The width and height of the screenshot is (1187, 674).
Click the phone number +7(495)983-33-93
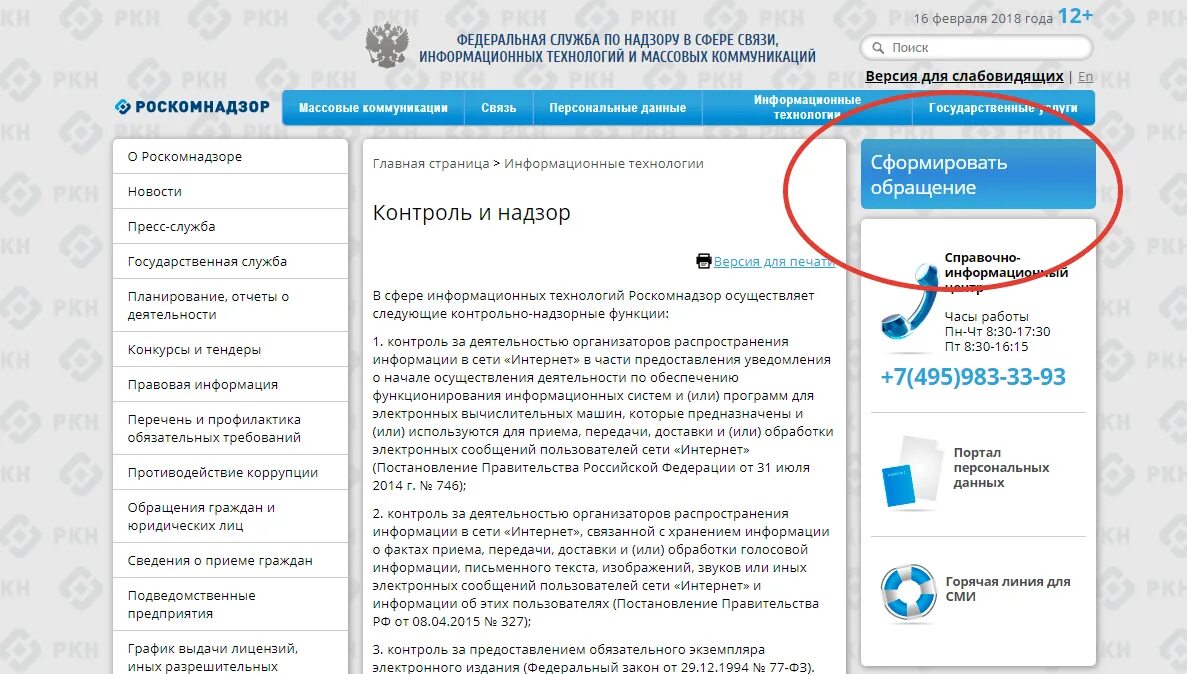tap(973, 376)
